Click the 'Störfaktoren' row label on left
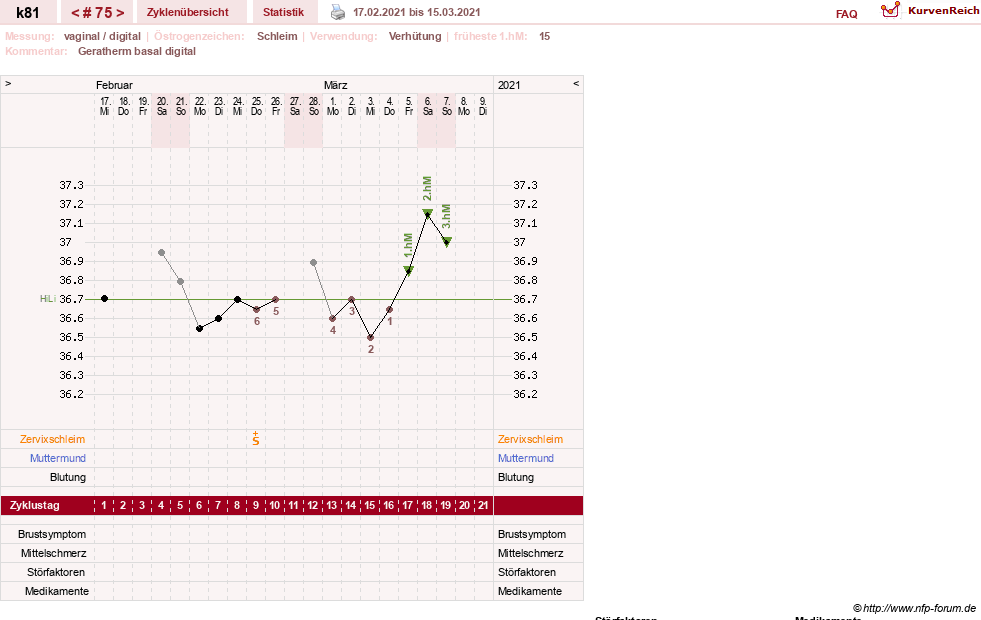Image resolution: width=981 pixels, height=620 pixels. [56, 572]
